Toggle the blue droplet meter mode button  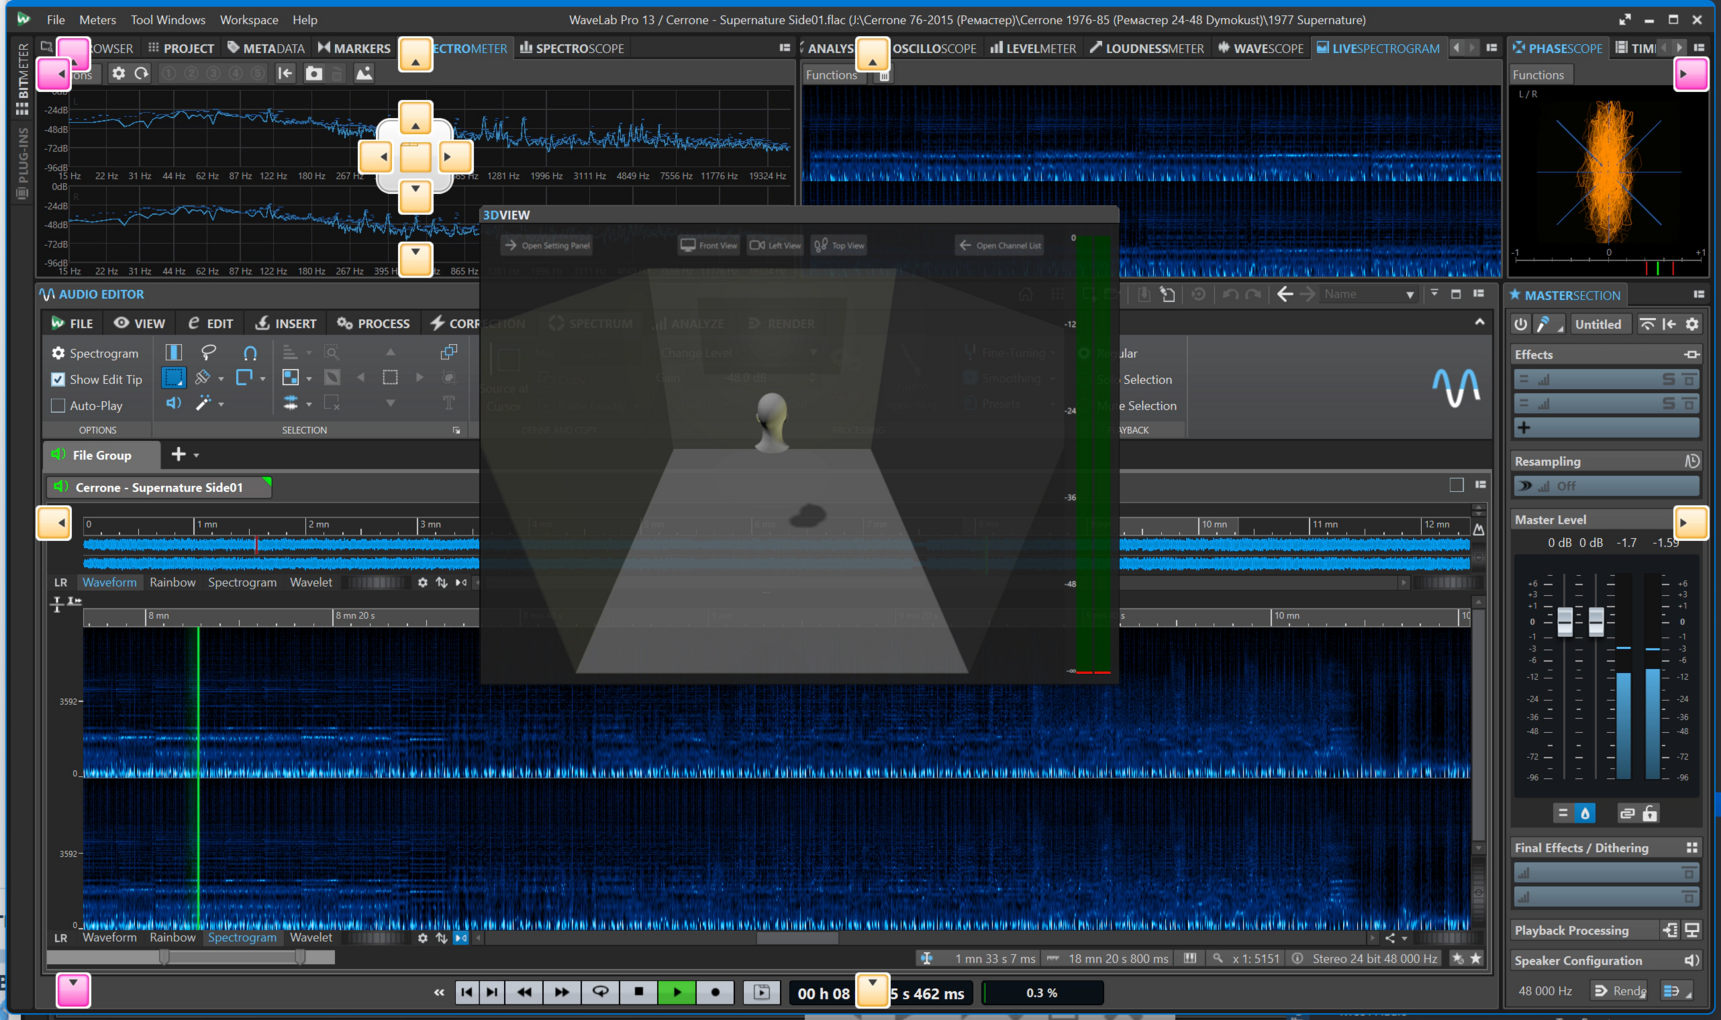1585,814
